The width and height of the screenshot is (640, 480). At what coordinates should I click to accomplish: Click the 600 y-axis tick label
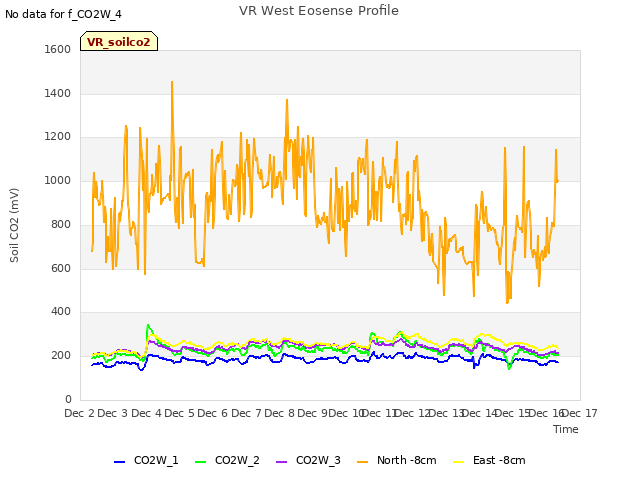[x=61, y=269]
